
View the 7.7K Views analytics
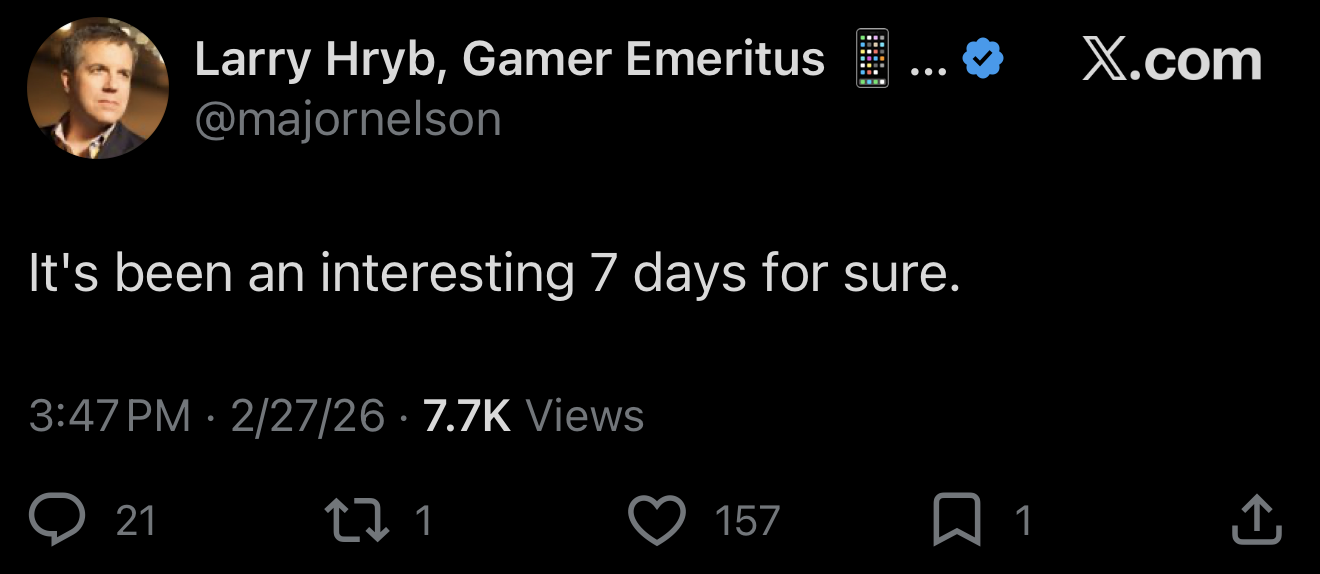534,416
